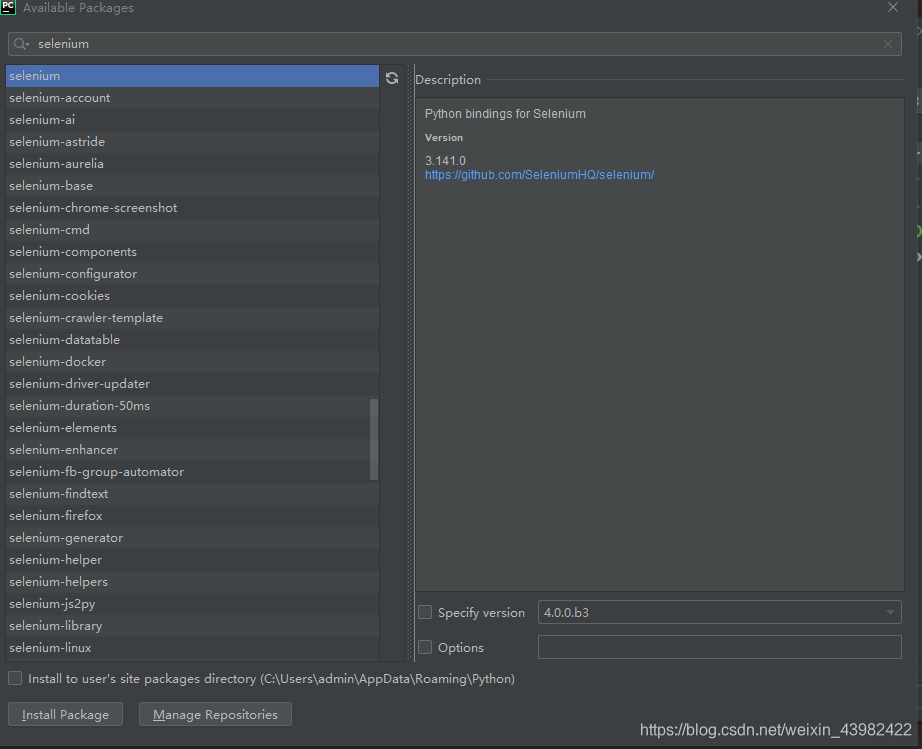Viewport: 922px width, 749px height.
Task: Click the Python bindings for Selenium description
Action: (x=505, y=114)
